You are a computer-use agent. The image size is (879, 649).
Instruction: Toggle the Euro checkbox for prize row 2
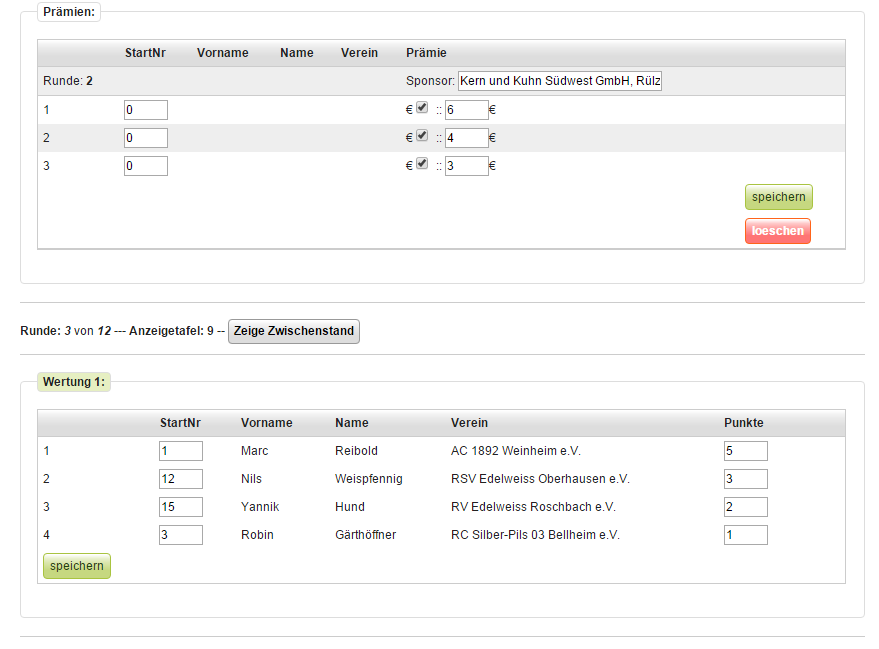click(422, 136)
